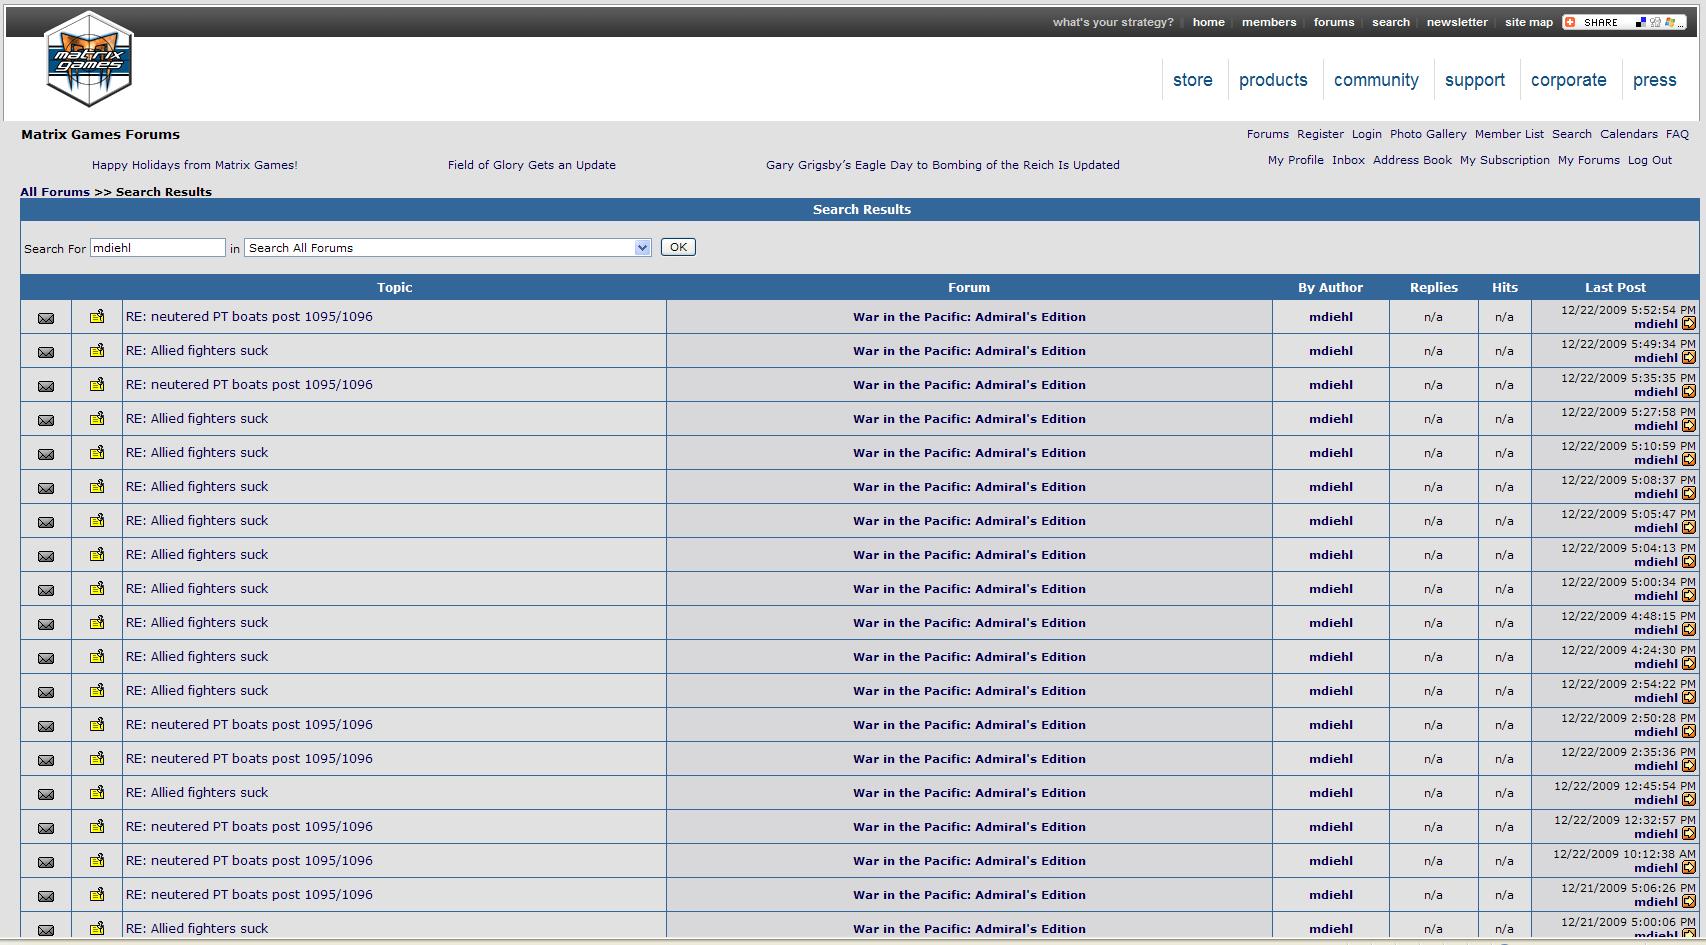Open the store menu
The width and height of the screenshot is (1706, 945).
point(1192,80)
